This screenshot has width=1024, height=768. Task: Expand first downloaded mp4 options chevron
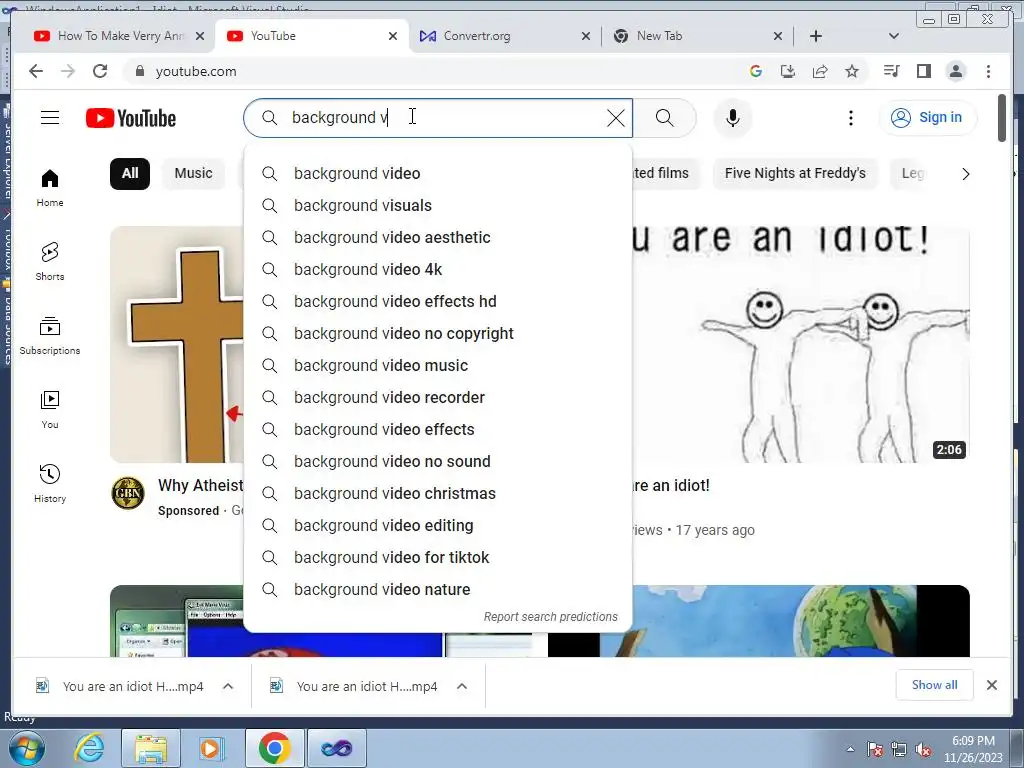point(228,686)
